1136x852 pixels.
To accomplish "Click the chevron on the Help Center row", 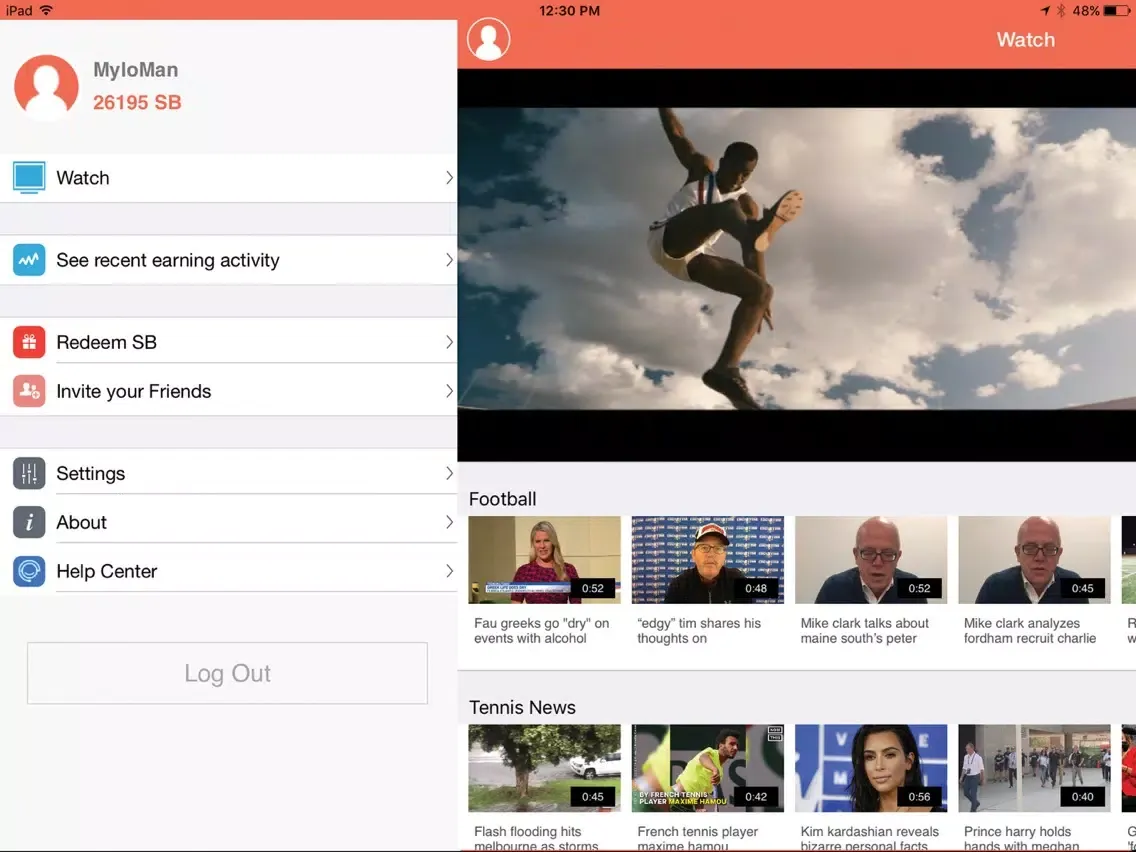I will coord(449,571).
